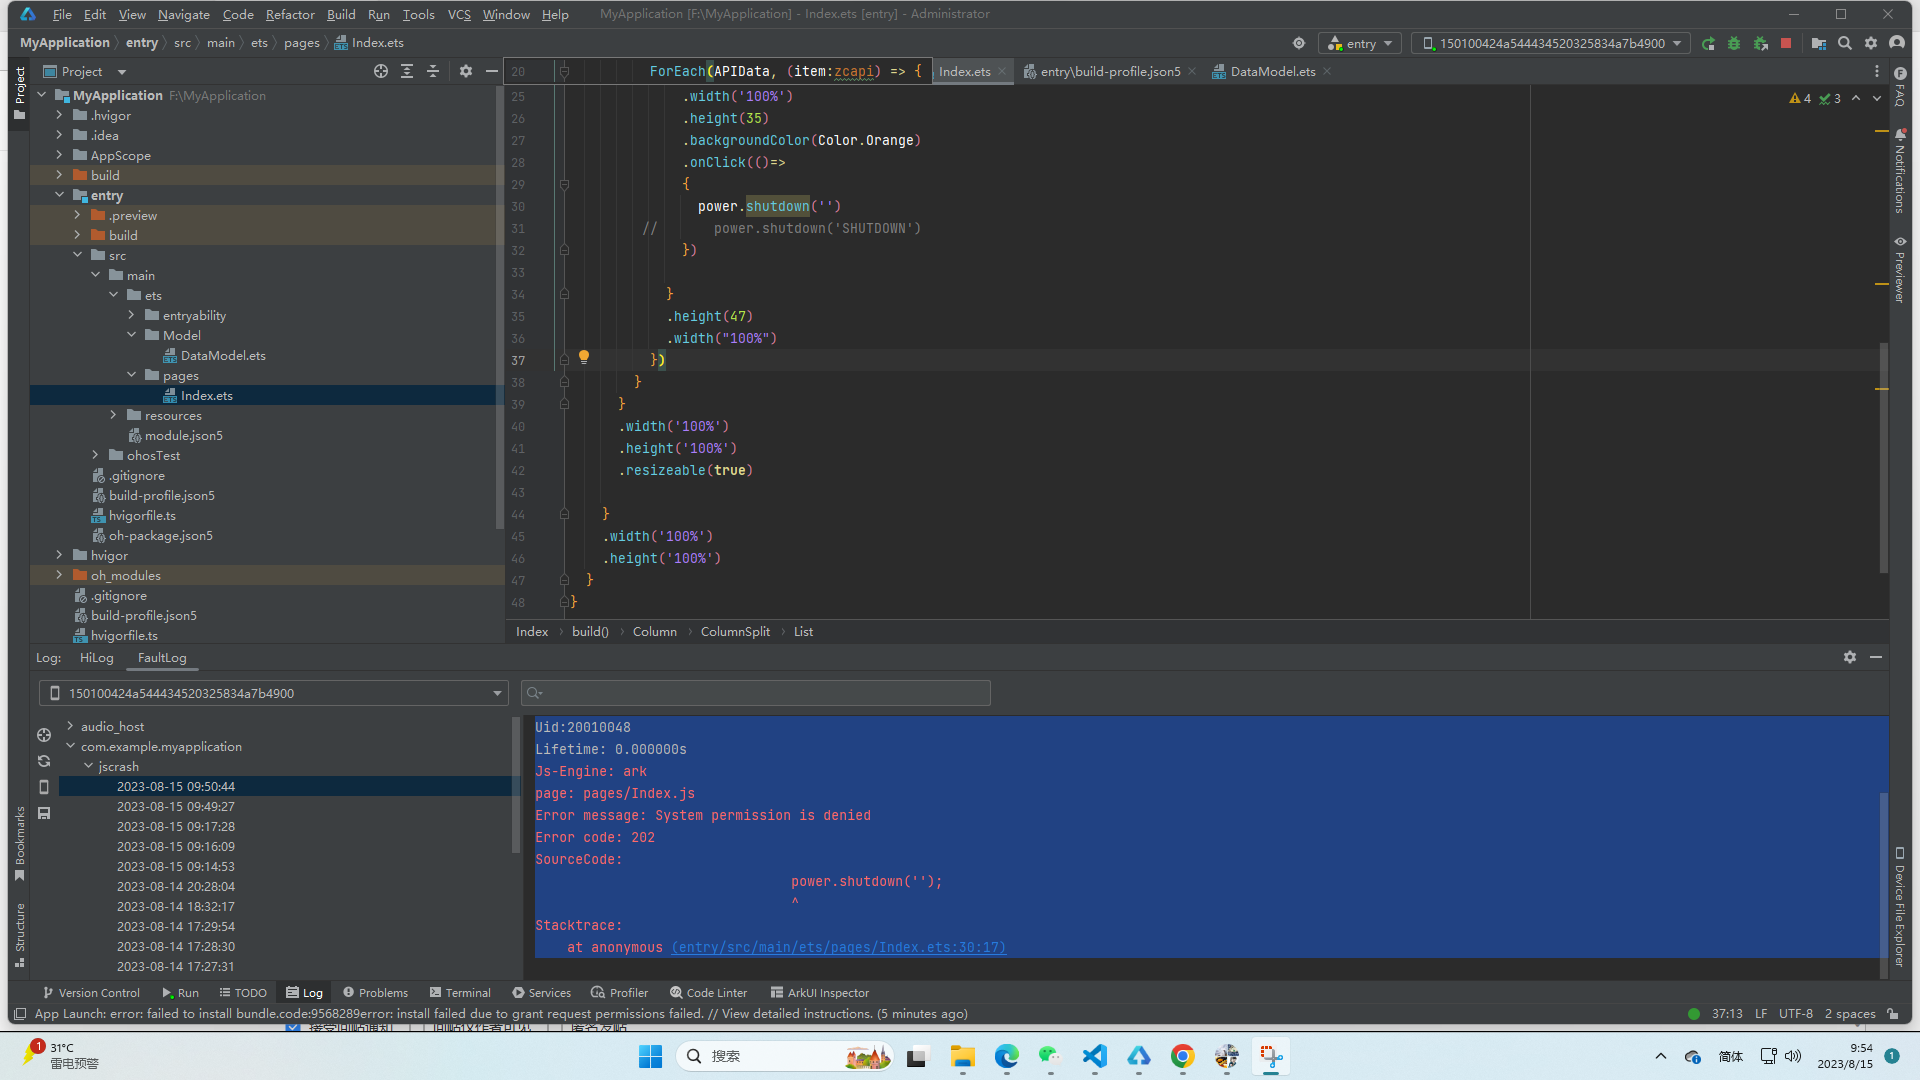Toggle the Device File Explorer panel
Viewport: 1920px width, 1080px height.
coord(1900,907)
